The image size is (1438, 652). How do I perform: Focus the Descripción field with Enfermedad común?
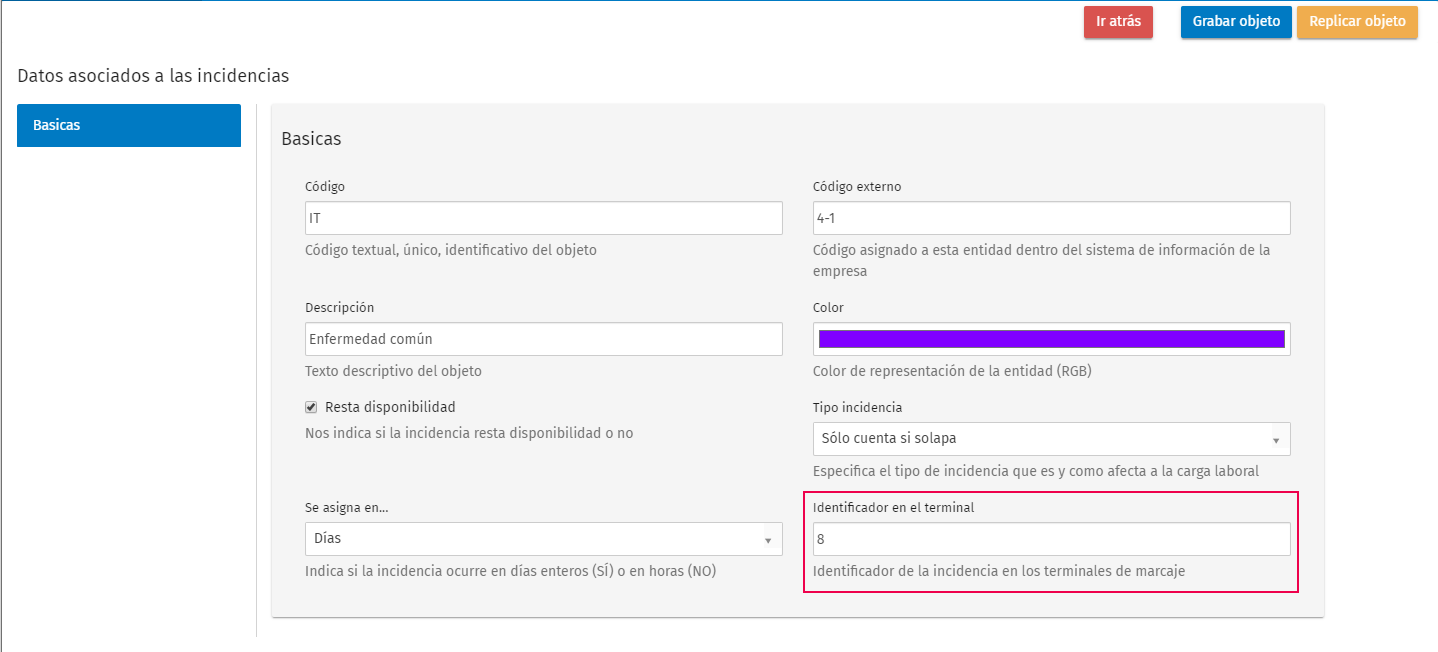[x=544, y=339]
